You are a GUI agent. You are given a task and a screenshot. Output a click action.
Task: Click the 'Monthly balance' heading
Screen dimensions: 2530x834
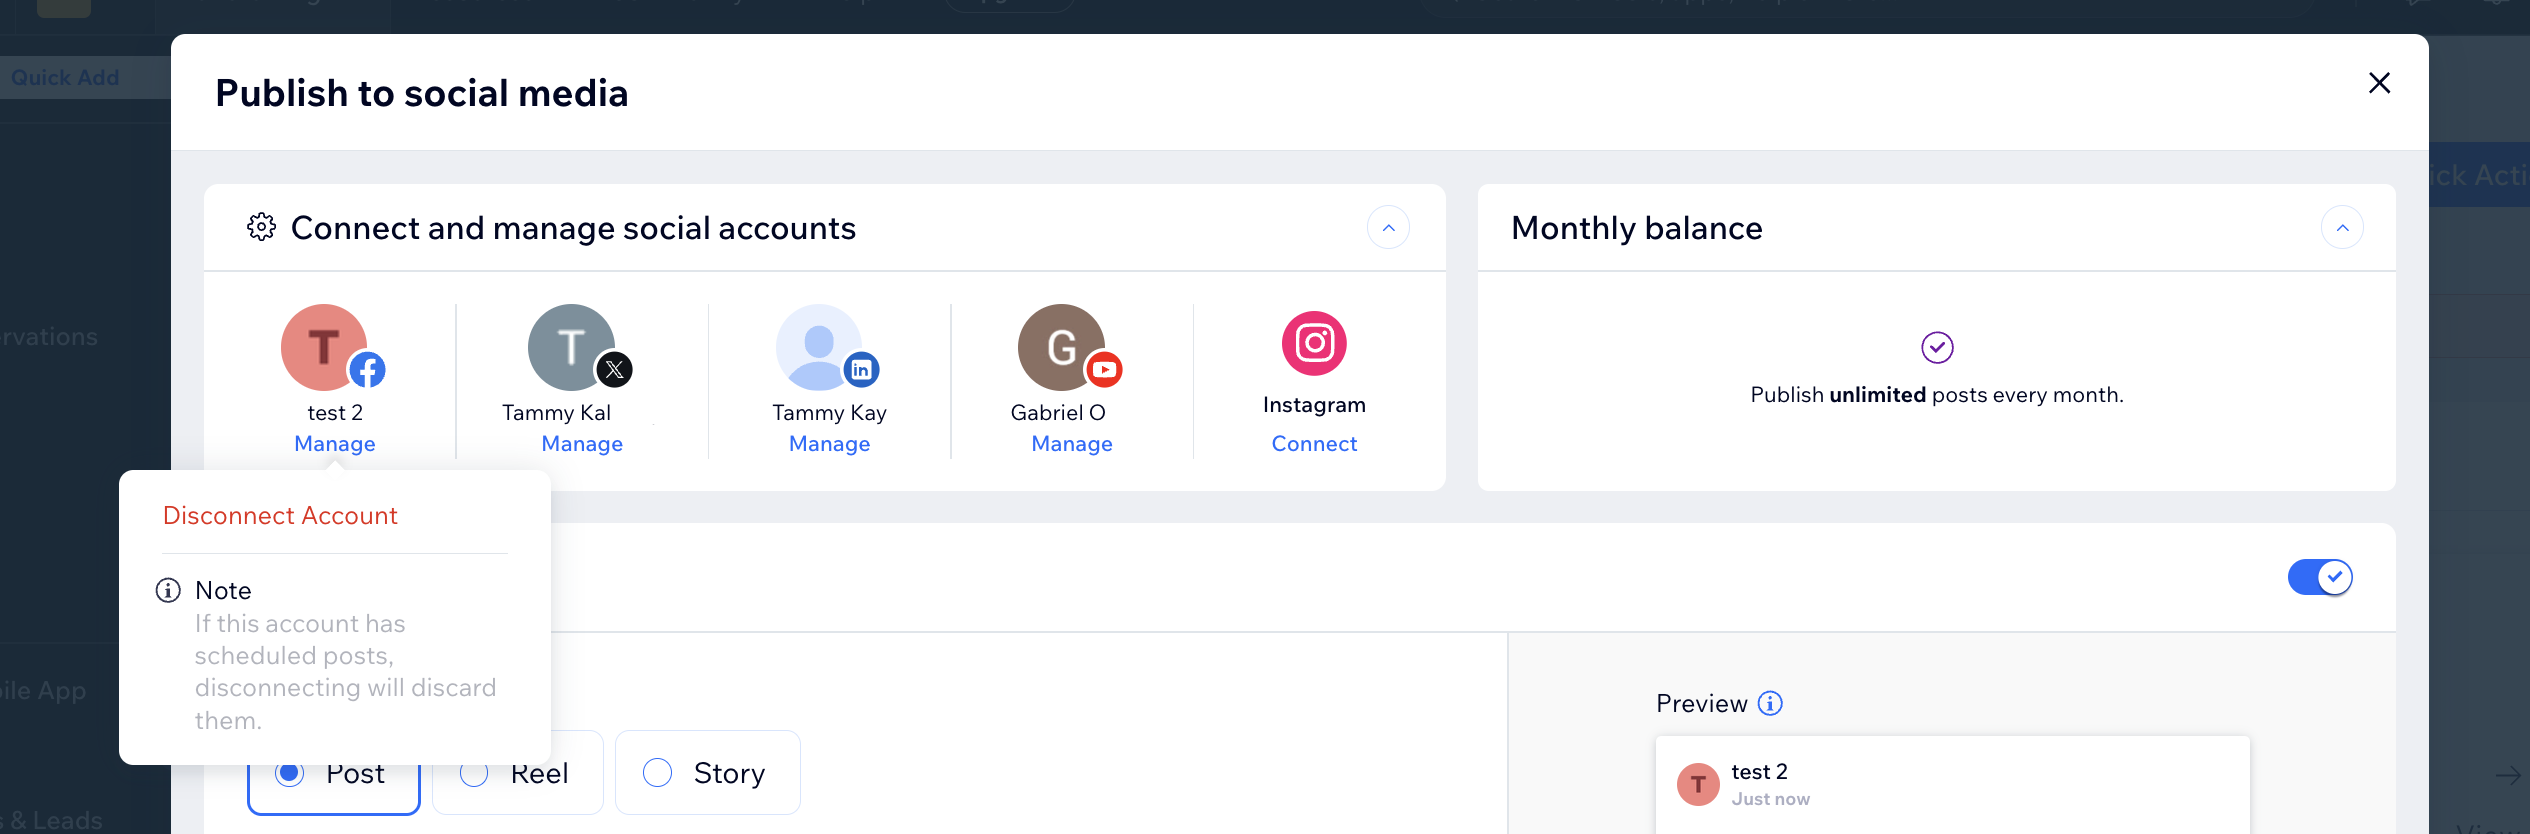tap(1637, 228)
